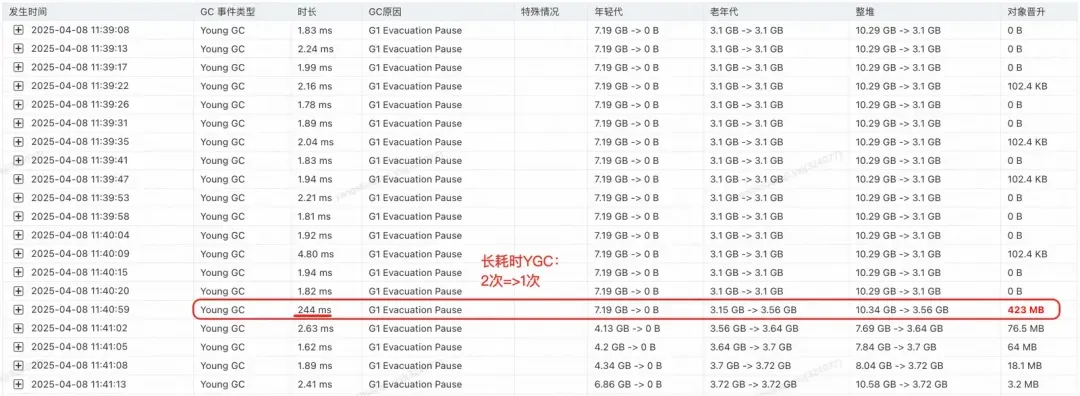Select the 64 MB promotion value
1080x396 pixels.
pos(1022,347)
